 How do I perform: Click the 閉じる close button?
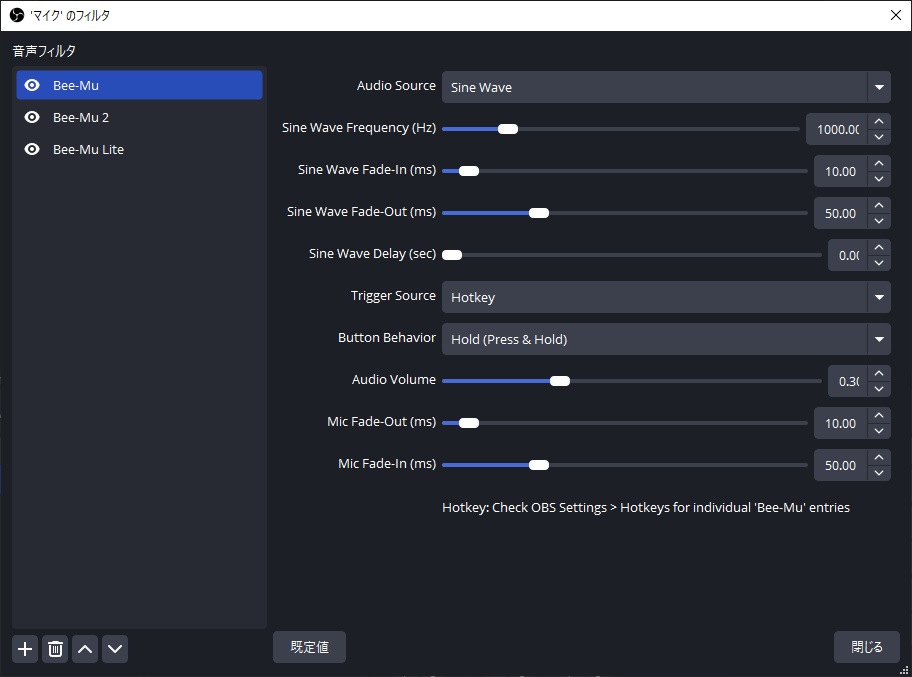coord(867,647)
